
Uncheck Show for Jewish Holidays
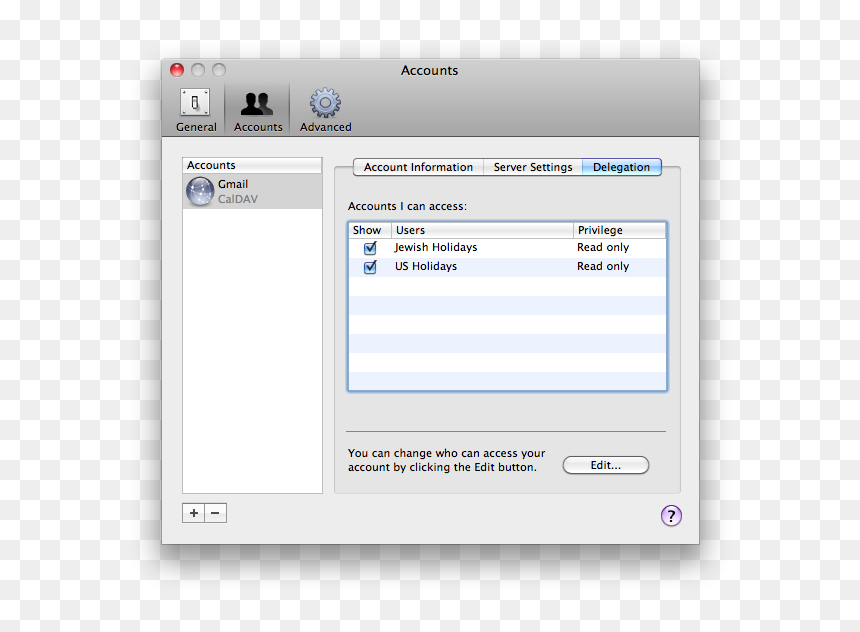[370, 248]
